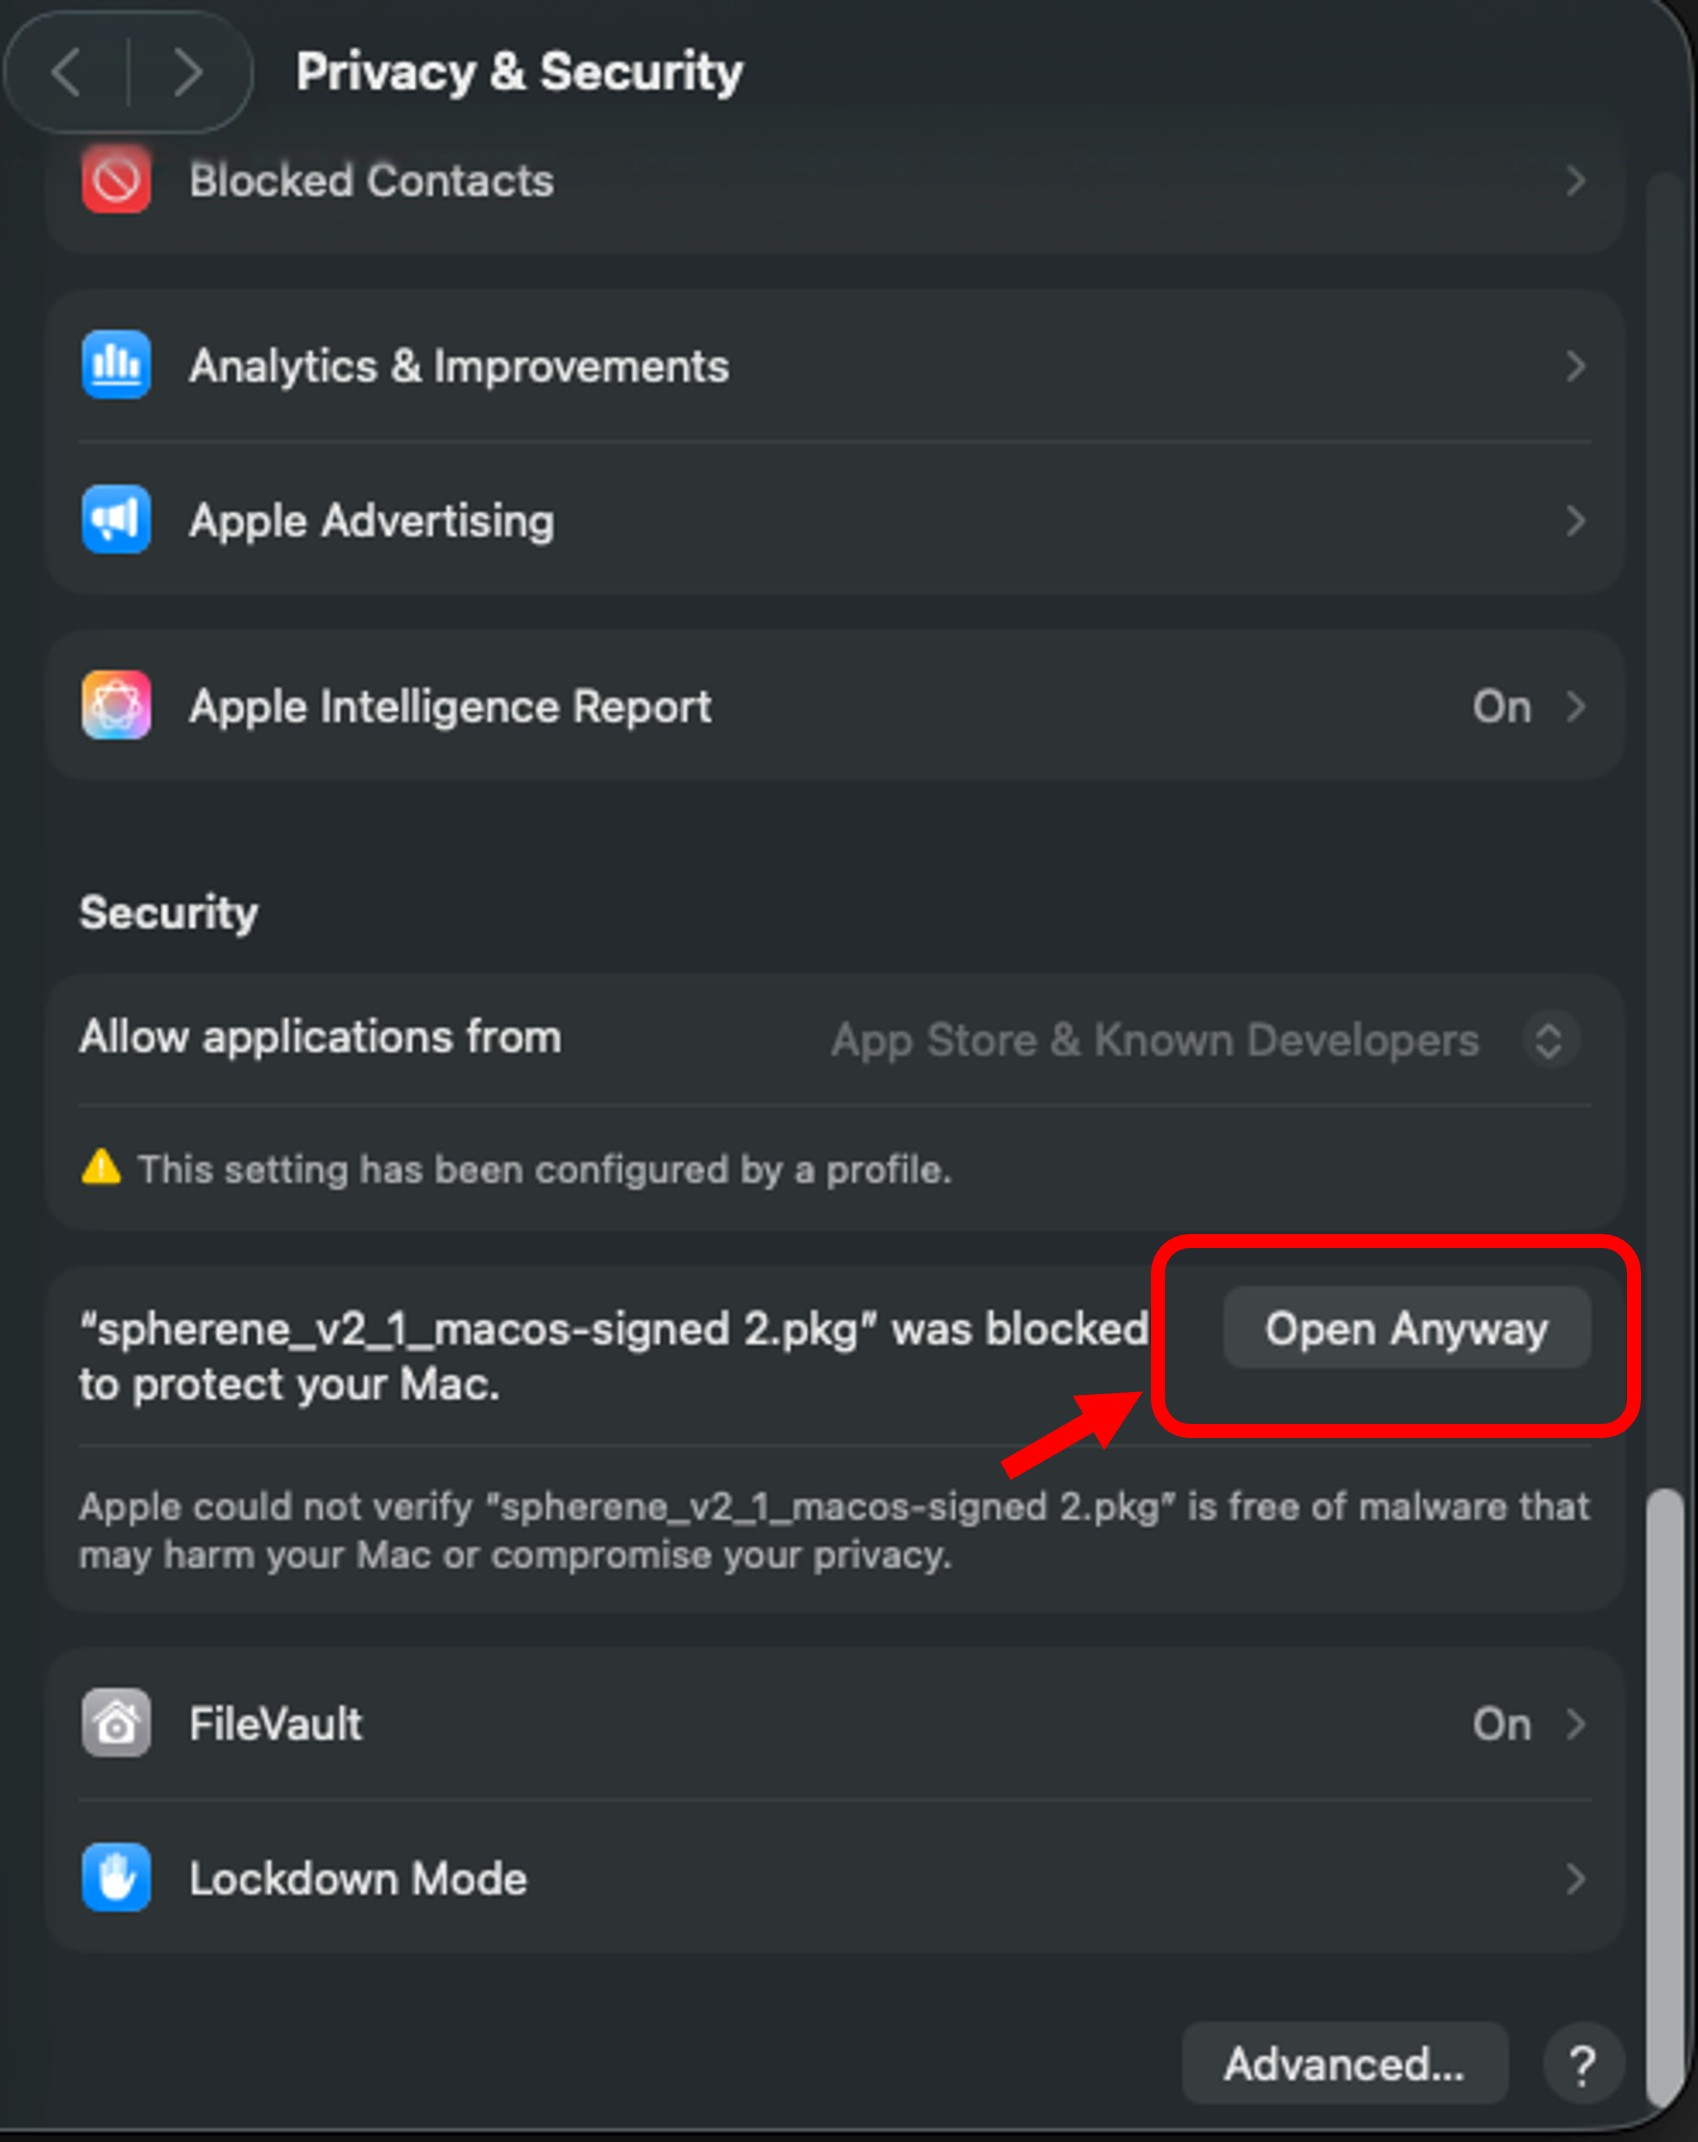Expand the Apple Advertising chevron
Image resolution: width=1698 pixels, height=2142 pixels.
coord(1575,520)
